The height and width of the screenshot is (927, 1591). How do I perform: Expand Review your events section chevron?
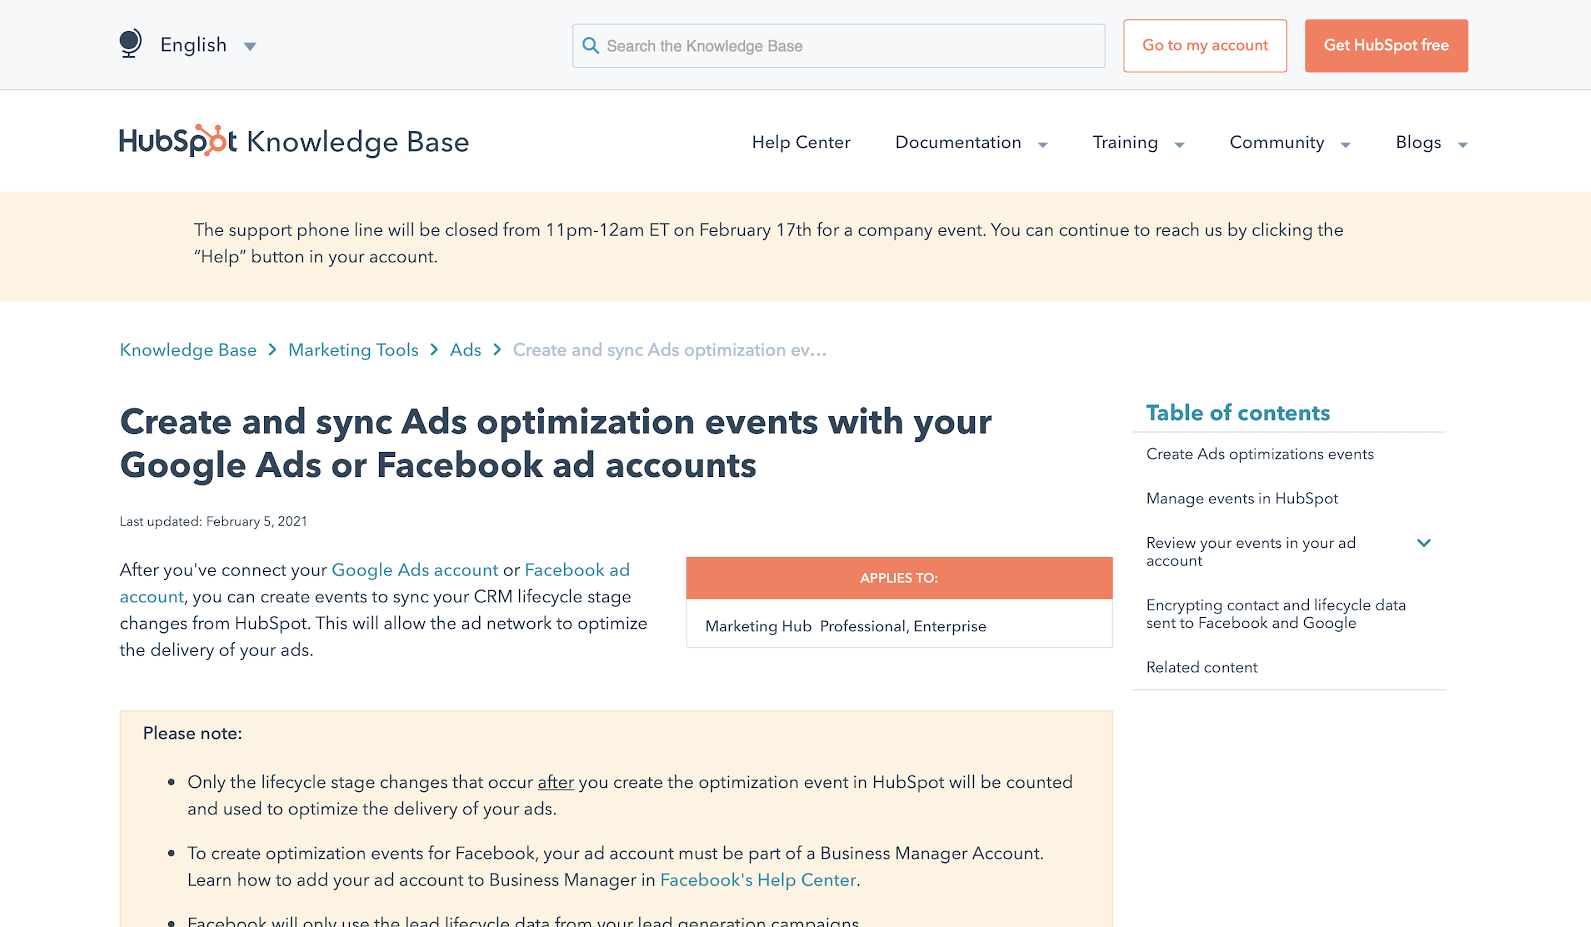point(1424,543)
